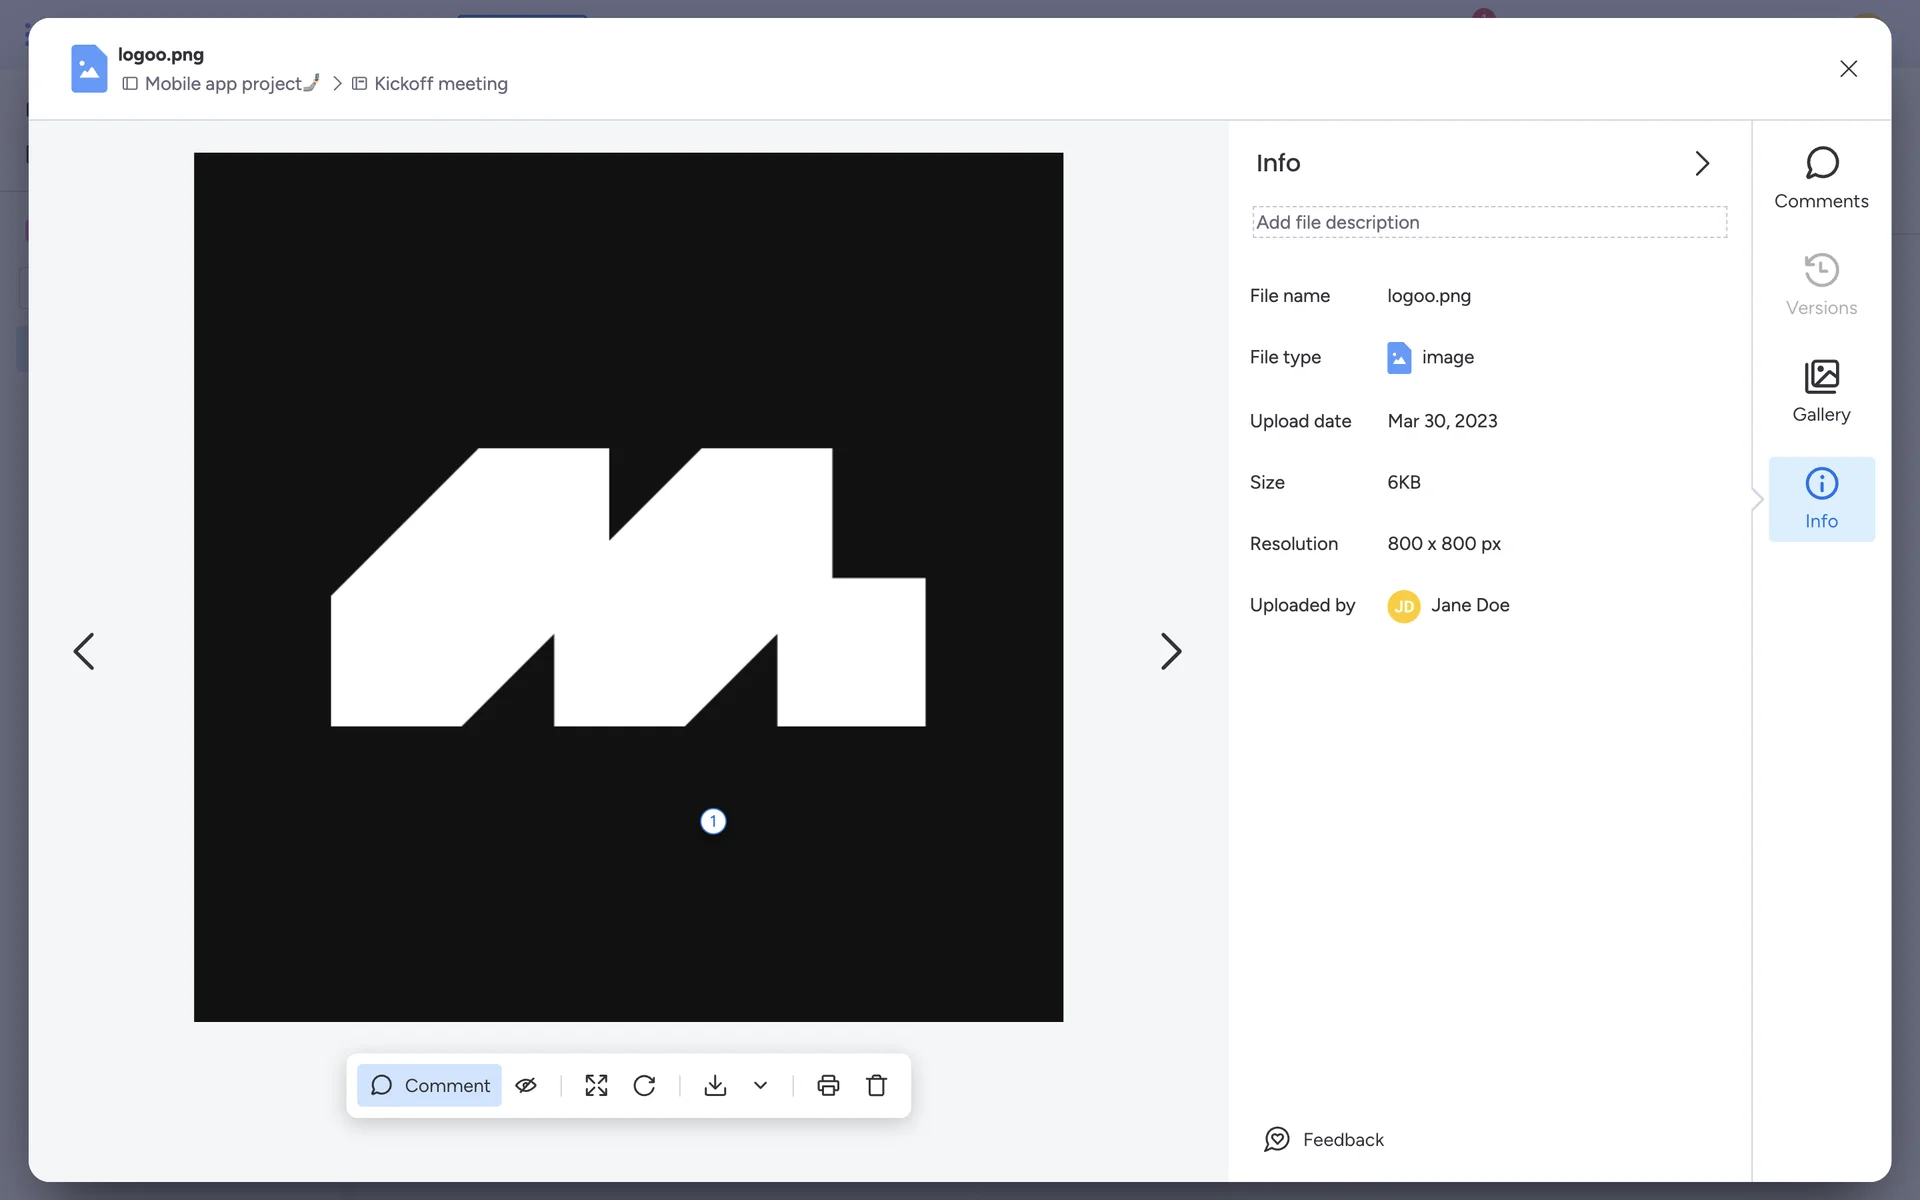Viewport: 1920px width, 1200px height.
Task: Open the Gallery tab
Action: pos(1821,391)
